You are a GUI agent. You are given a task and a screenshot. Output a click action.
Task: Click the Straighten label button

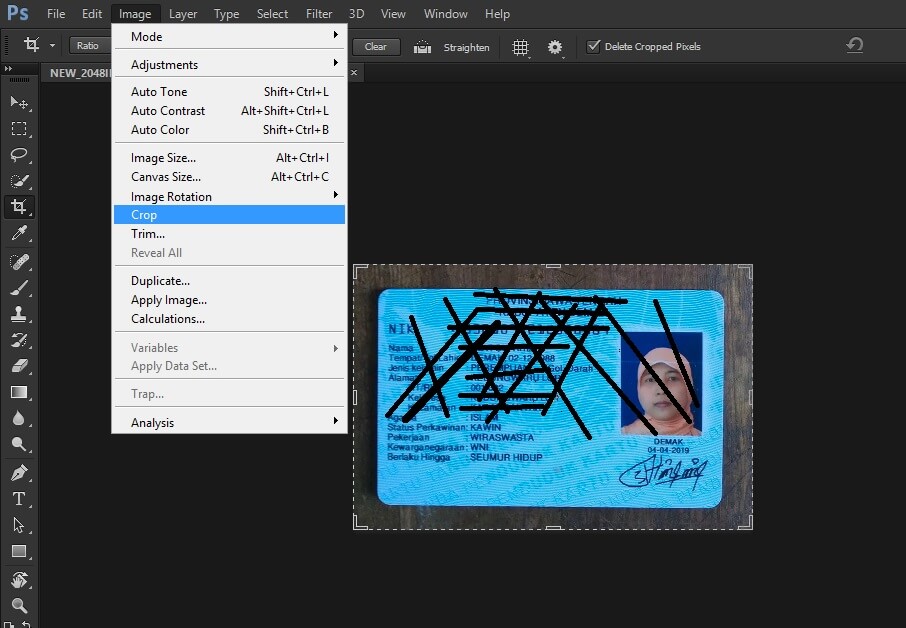click(467, 47)
